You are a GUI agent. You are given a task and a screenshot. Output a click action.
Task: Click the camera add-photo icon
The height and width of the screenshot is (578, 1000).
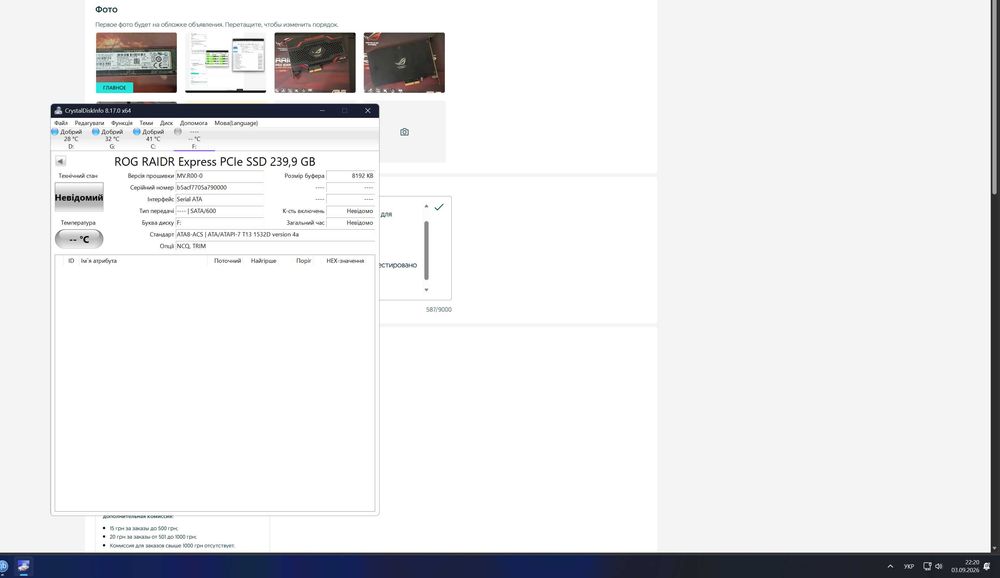tap(404, 132)
